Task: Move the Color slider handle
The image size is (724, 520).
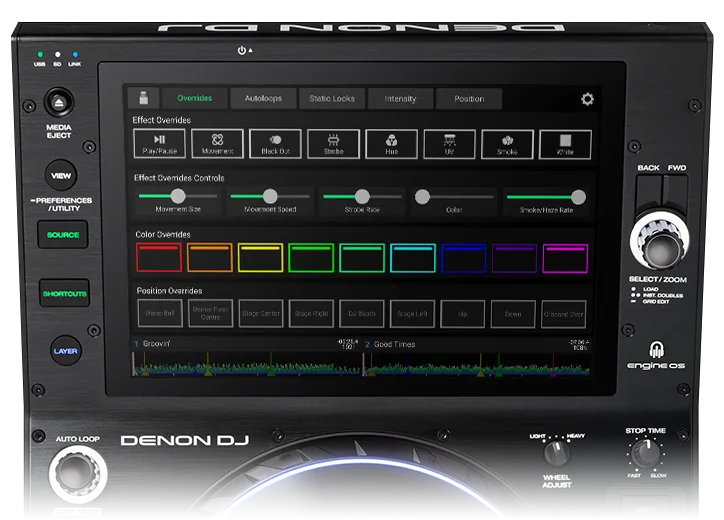Action: coord(422,197)
